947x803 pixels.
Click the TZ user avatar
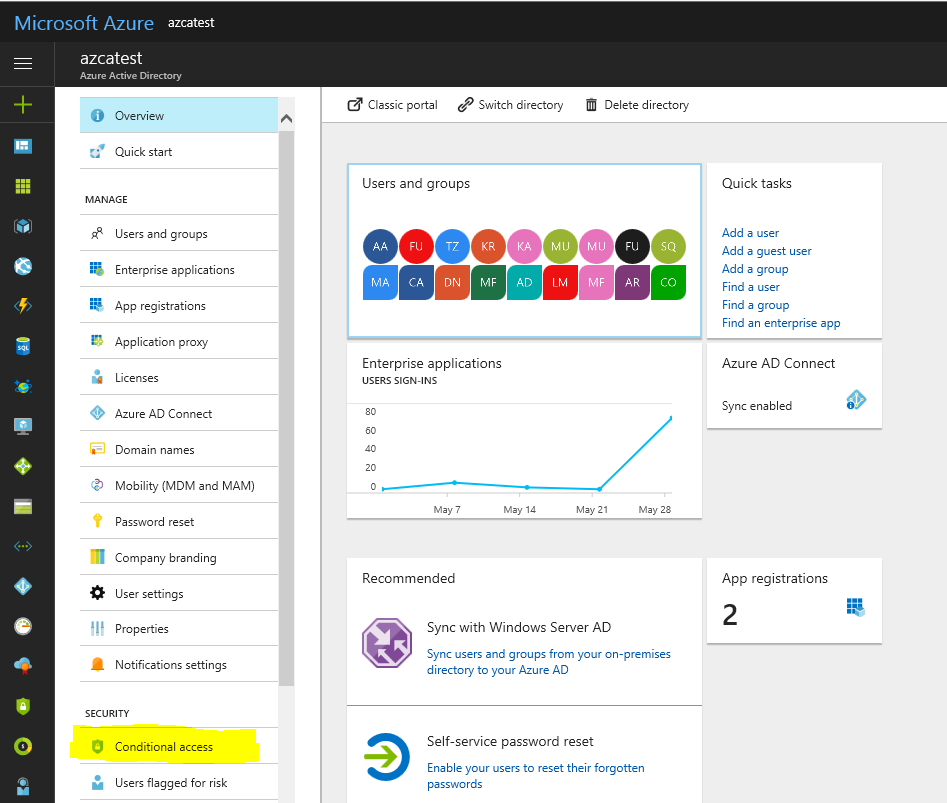tap(452, 246)
